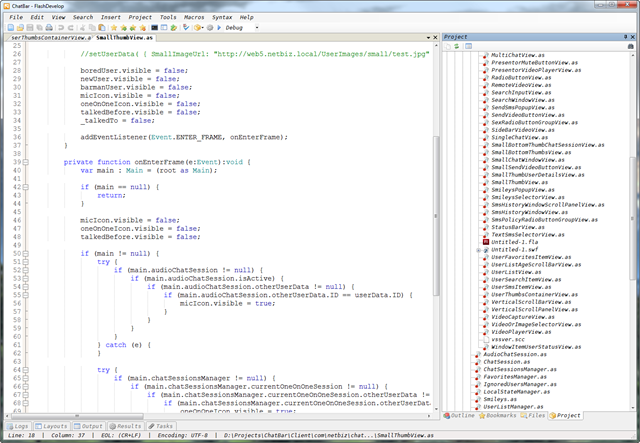The image size is (640, 443).
Task: Switch to the Outline panel tab
Action: 459,415
